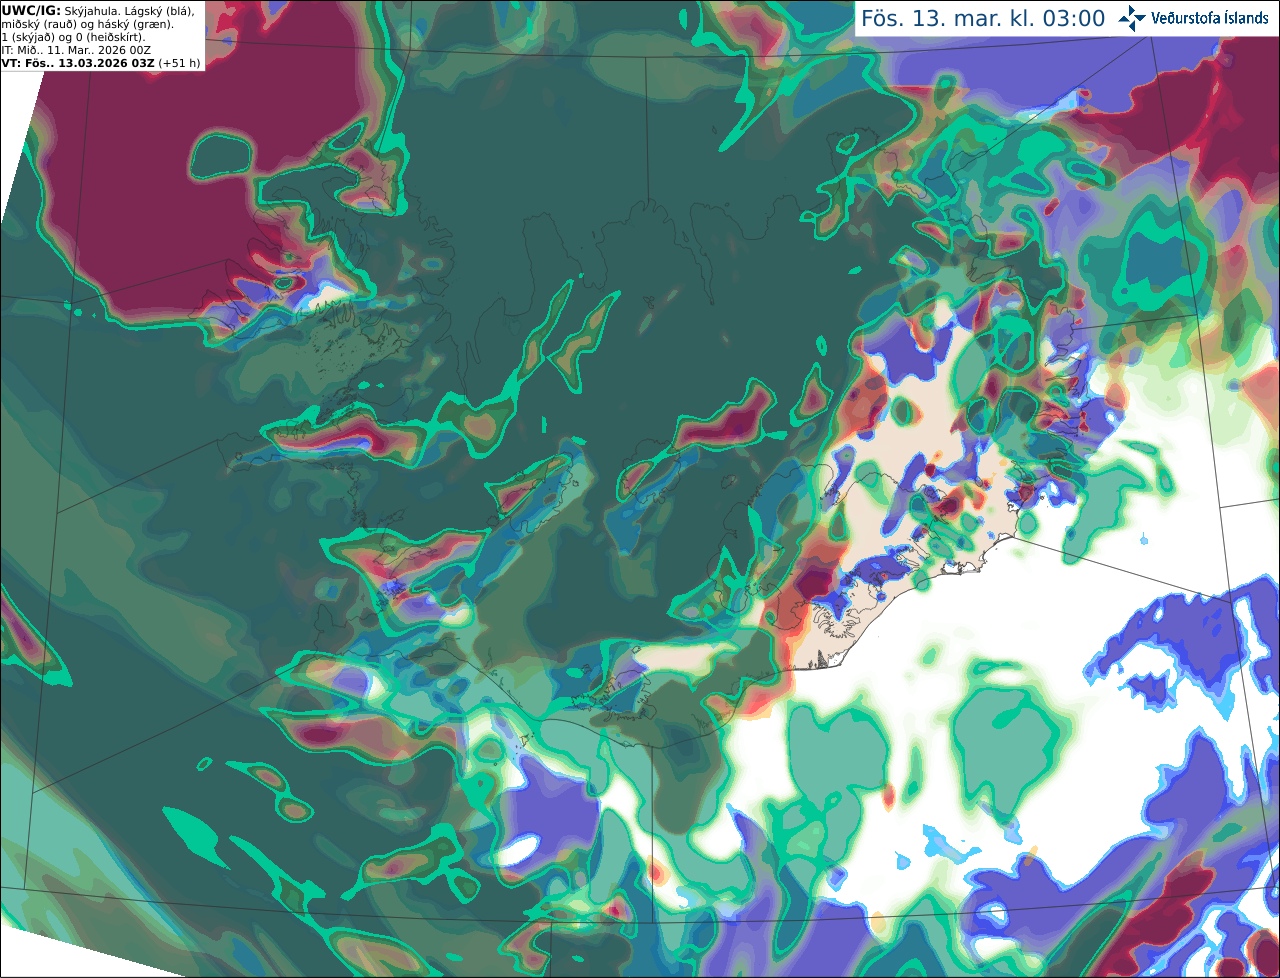Click the Veðurstofa Íslands logo icon

(1132, 18)
